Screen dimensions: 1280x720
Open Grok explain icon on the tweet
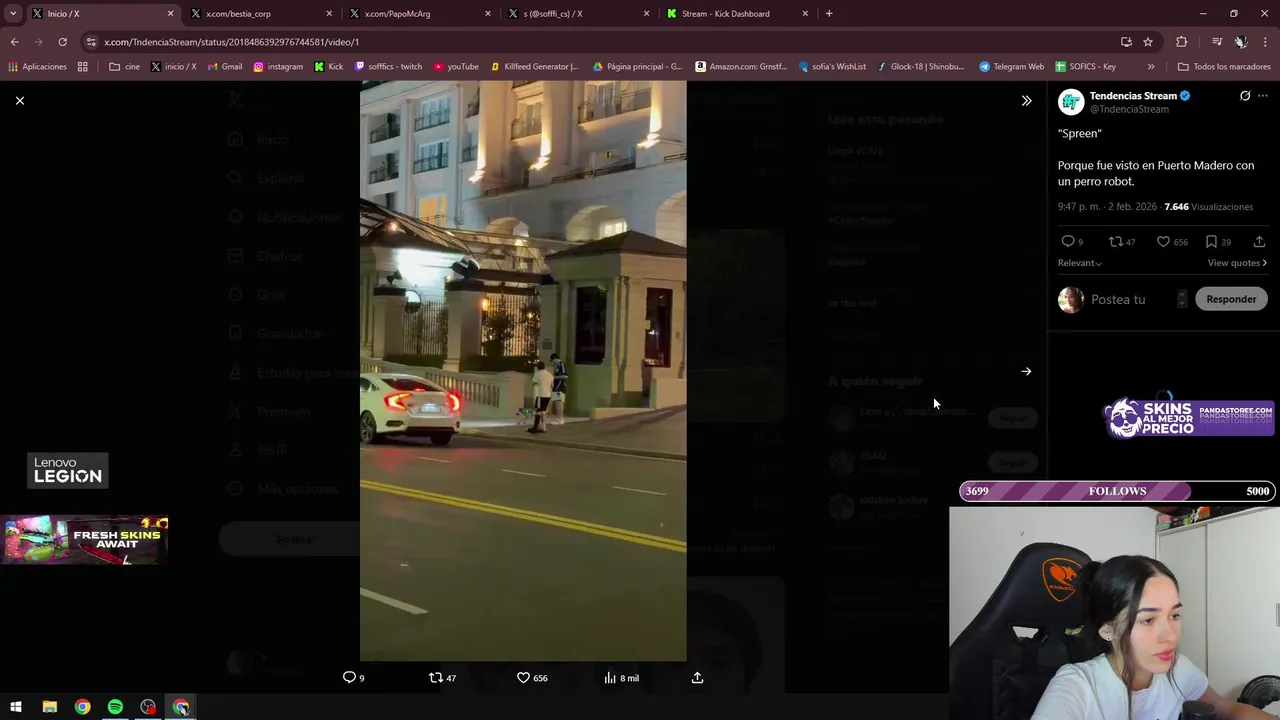click(x=1245, y=96)
